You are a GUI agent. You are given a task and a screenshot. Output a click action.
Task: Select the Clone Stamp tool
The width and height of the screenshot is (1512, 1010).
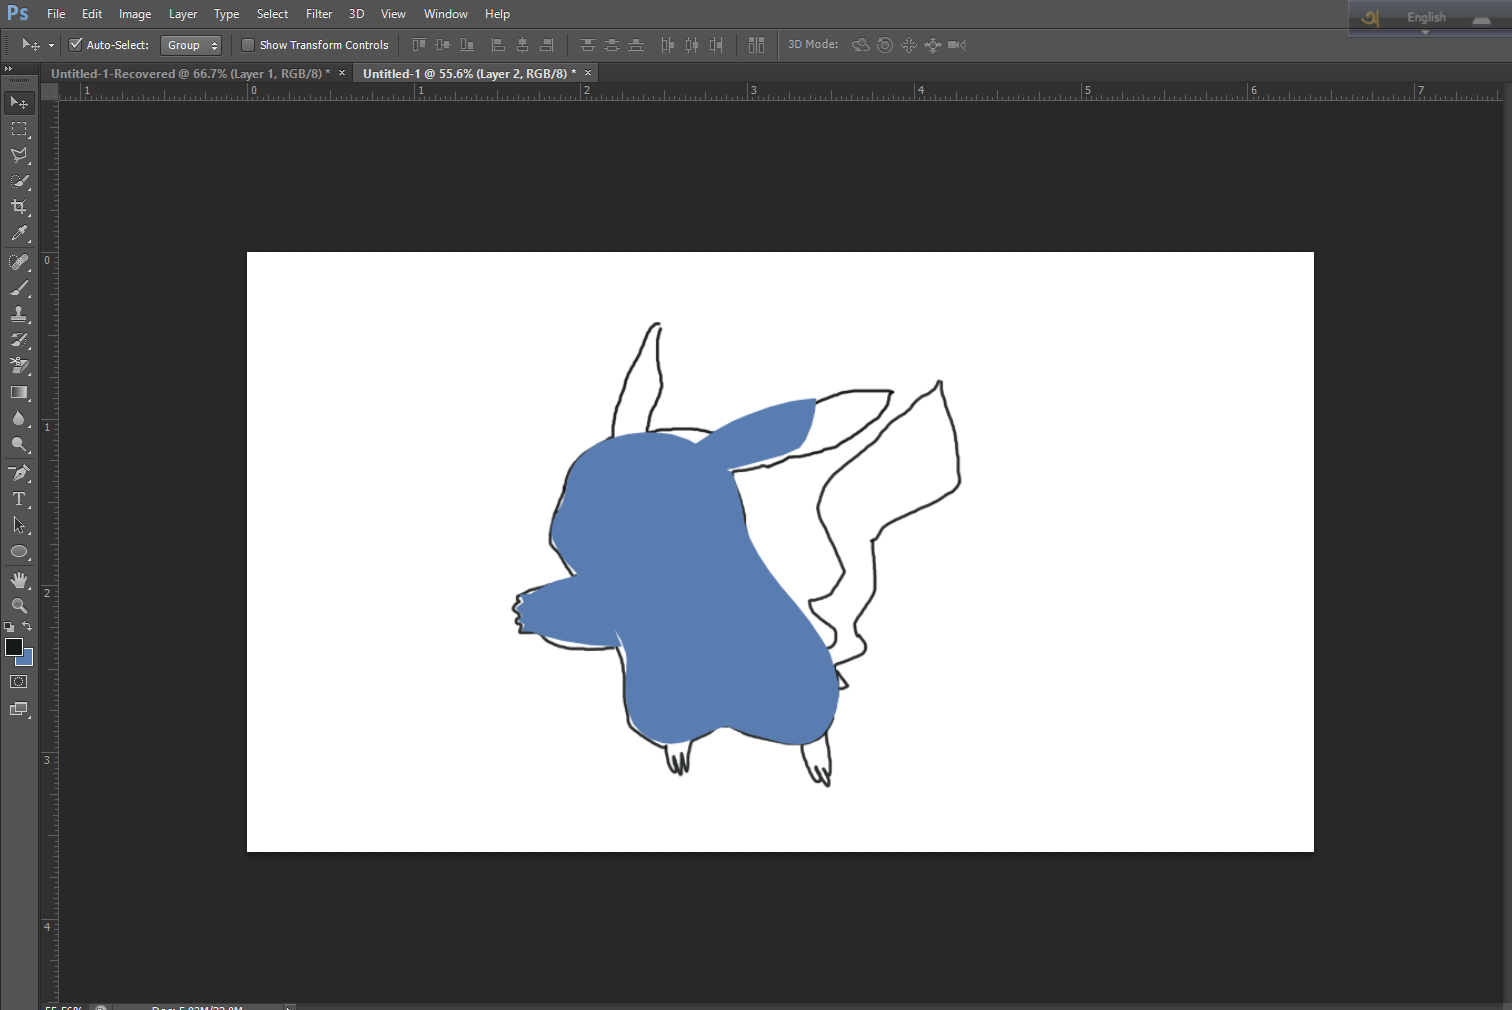tap(19, 314)
